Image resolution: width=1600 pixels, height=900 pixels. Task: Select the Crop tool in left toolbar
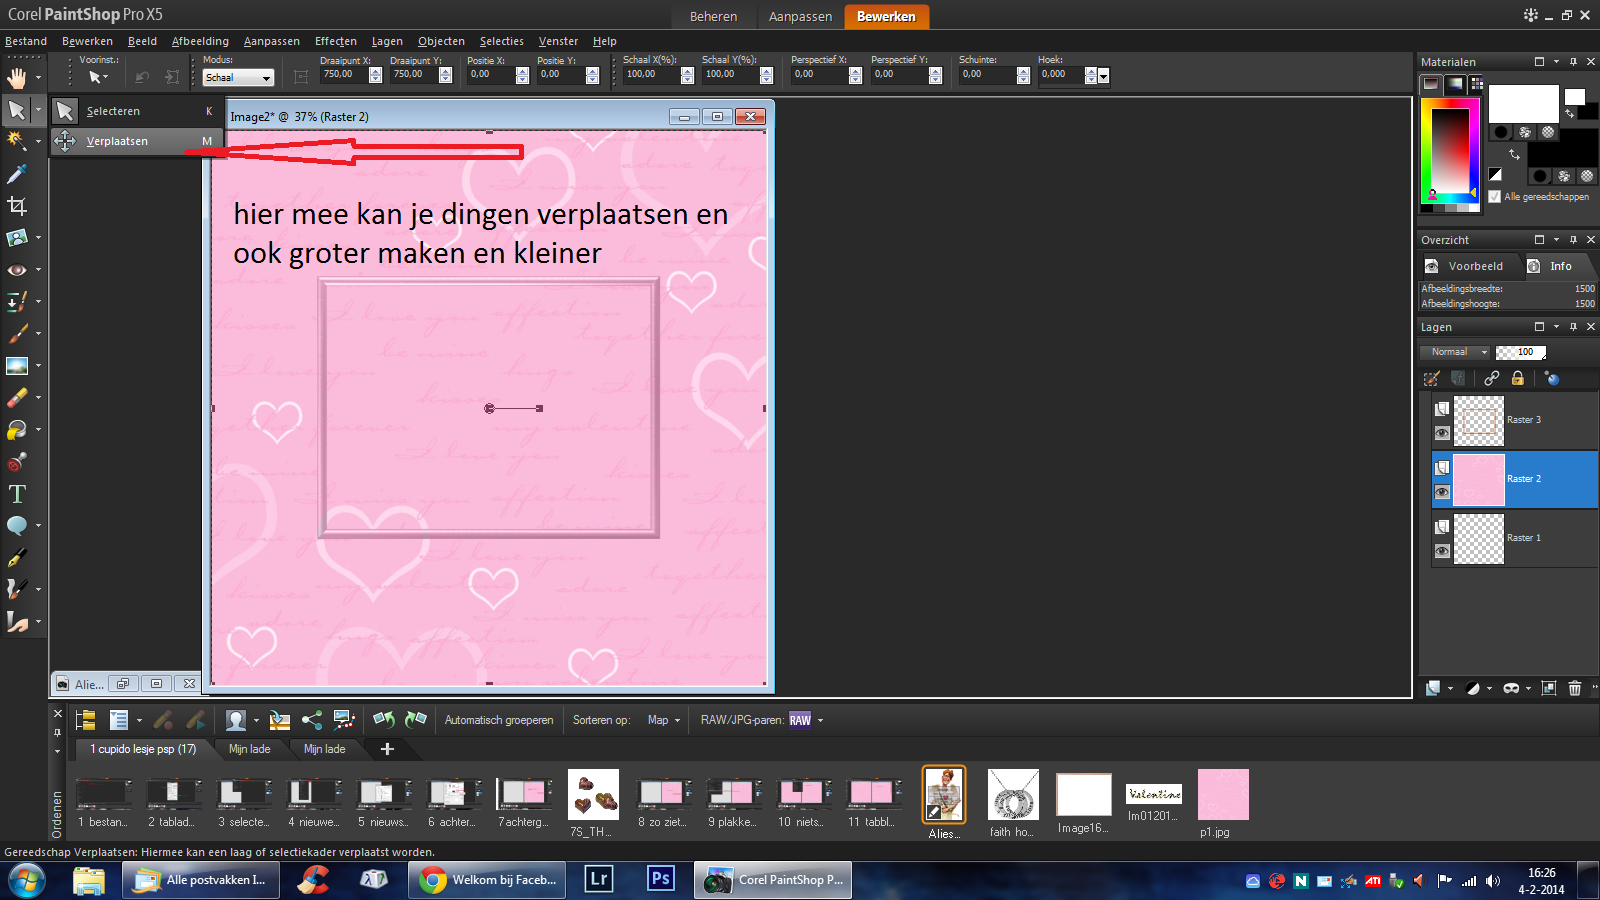click(17, 206)
